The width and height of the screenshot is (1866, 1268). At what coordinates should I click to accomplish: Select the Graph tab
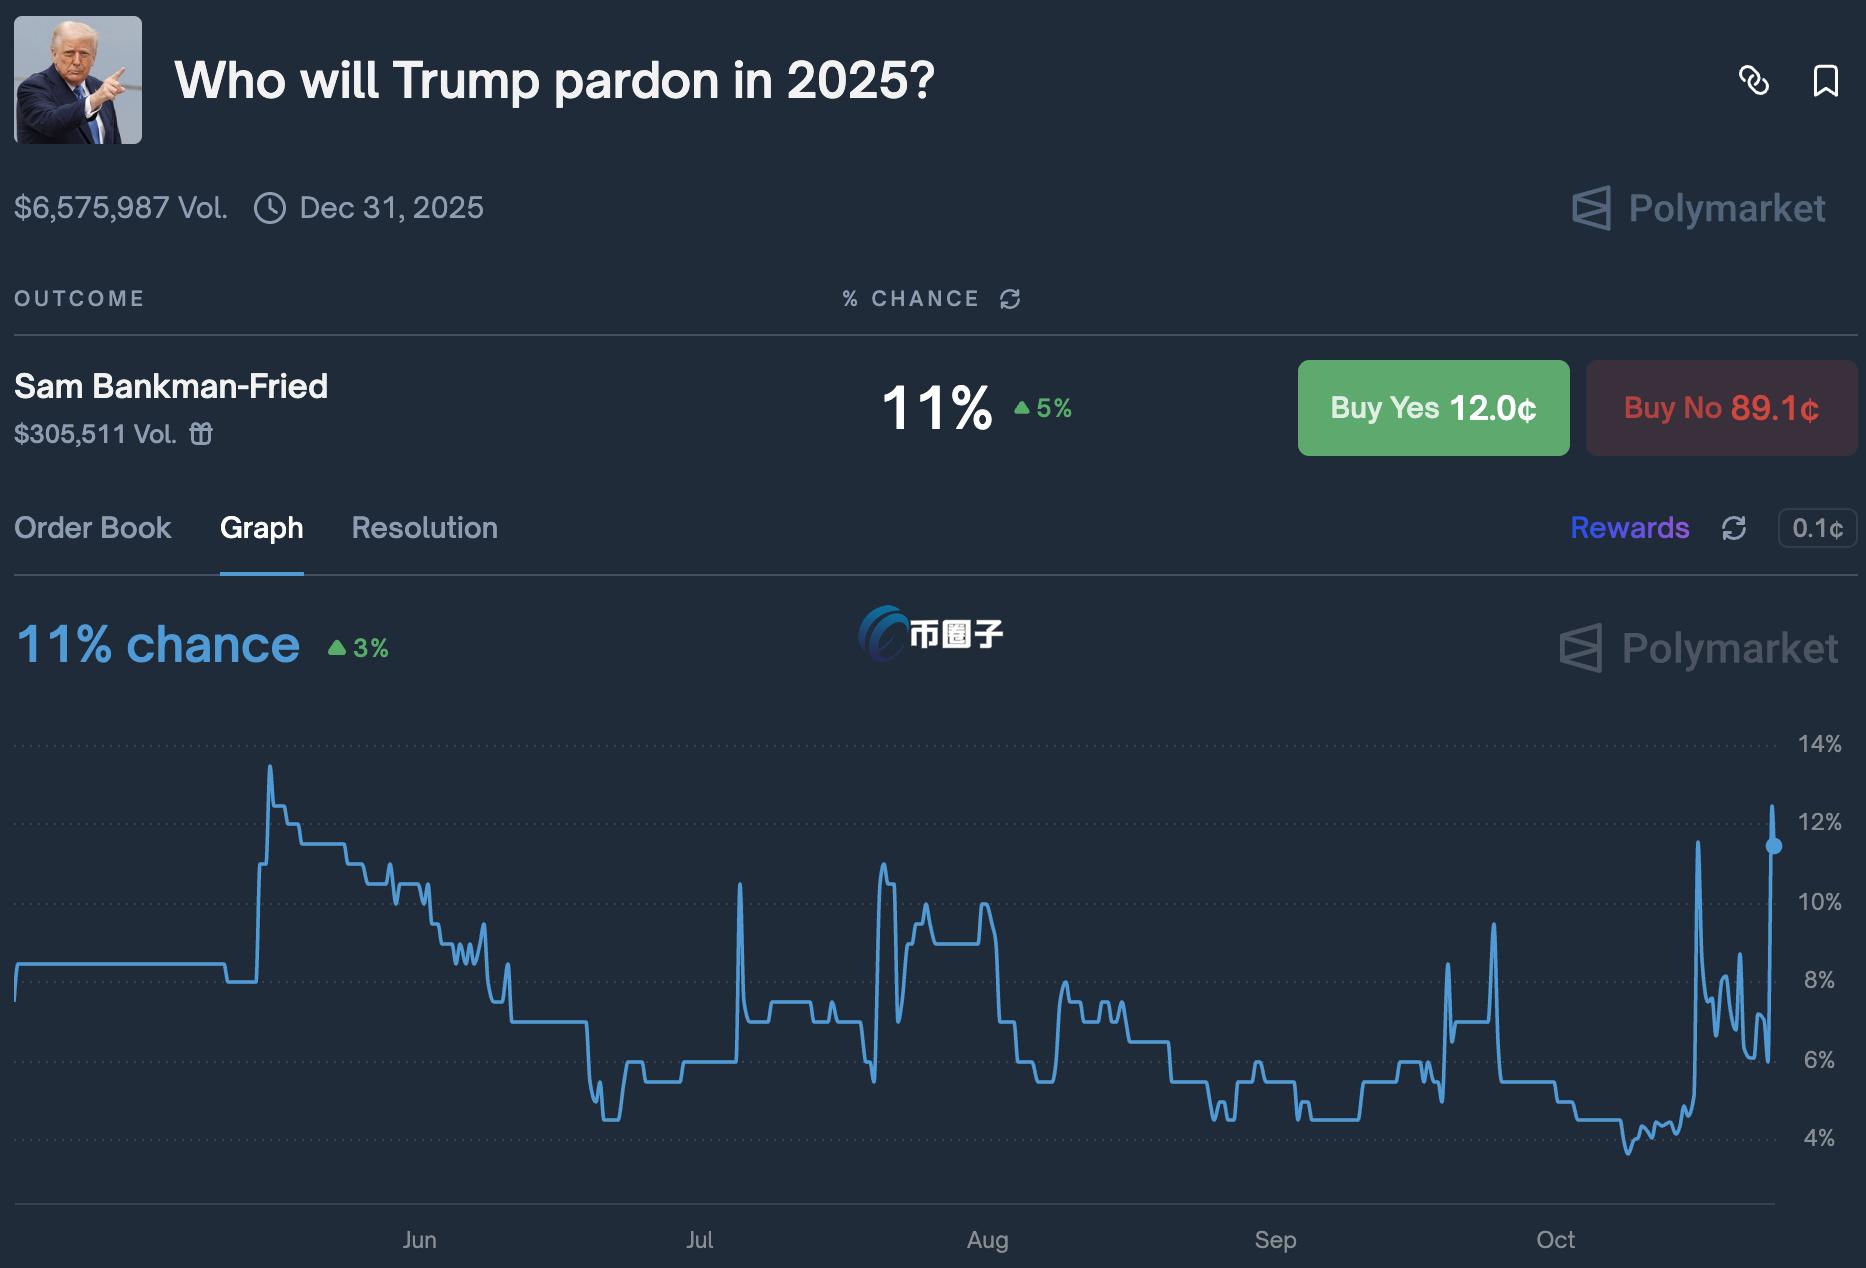(261, 528)
